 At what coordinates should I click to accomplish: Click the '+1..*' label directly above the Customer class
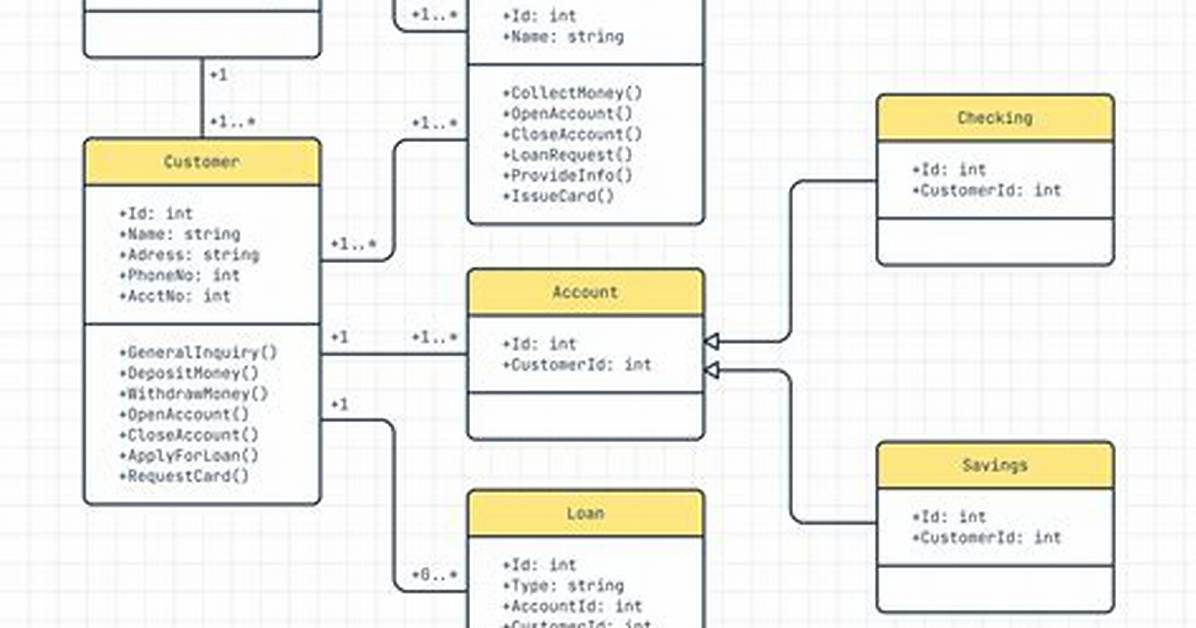pyautogui.click(x=233, y=121)
